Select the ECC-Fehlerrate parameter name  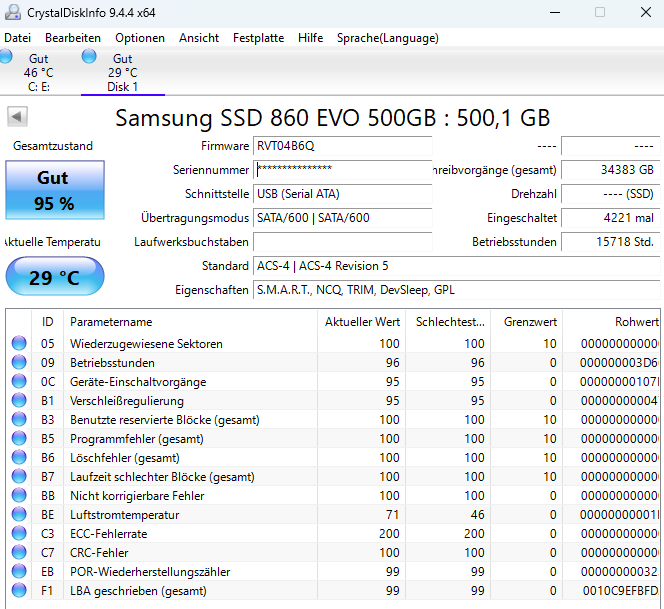click(108, 534)
